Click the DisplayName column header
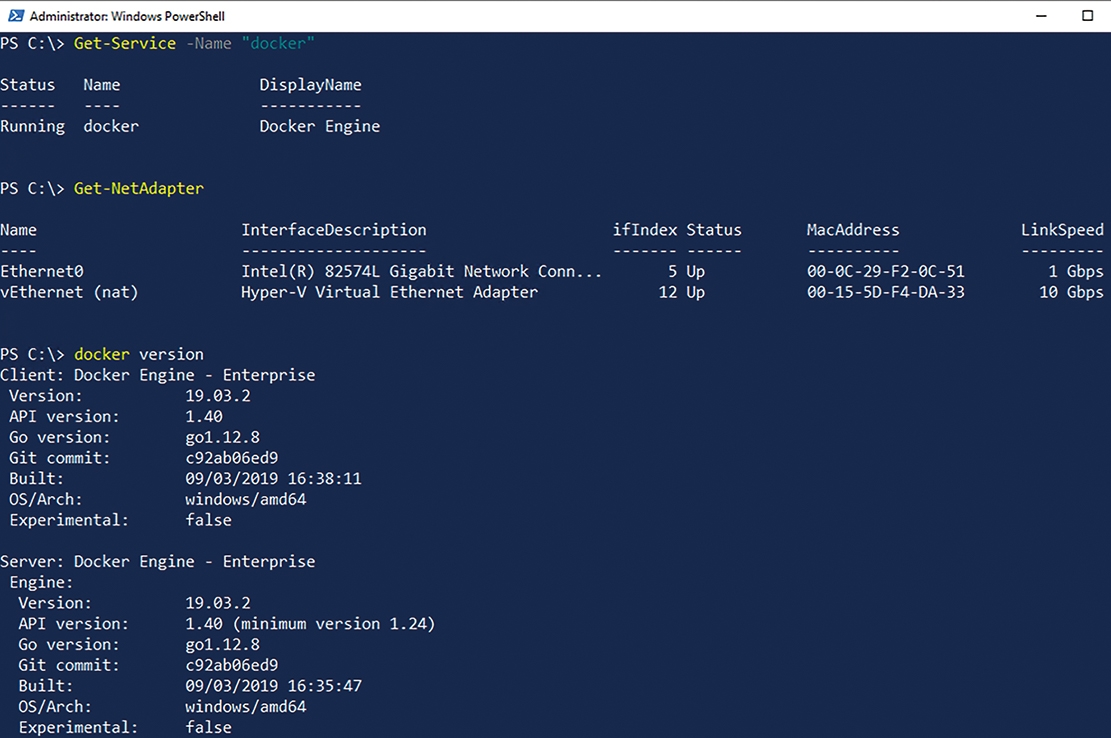 coord(310,85)
